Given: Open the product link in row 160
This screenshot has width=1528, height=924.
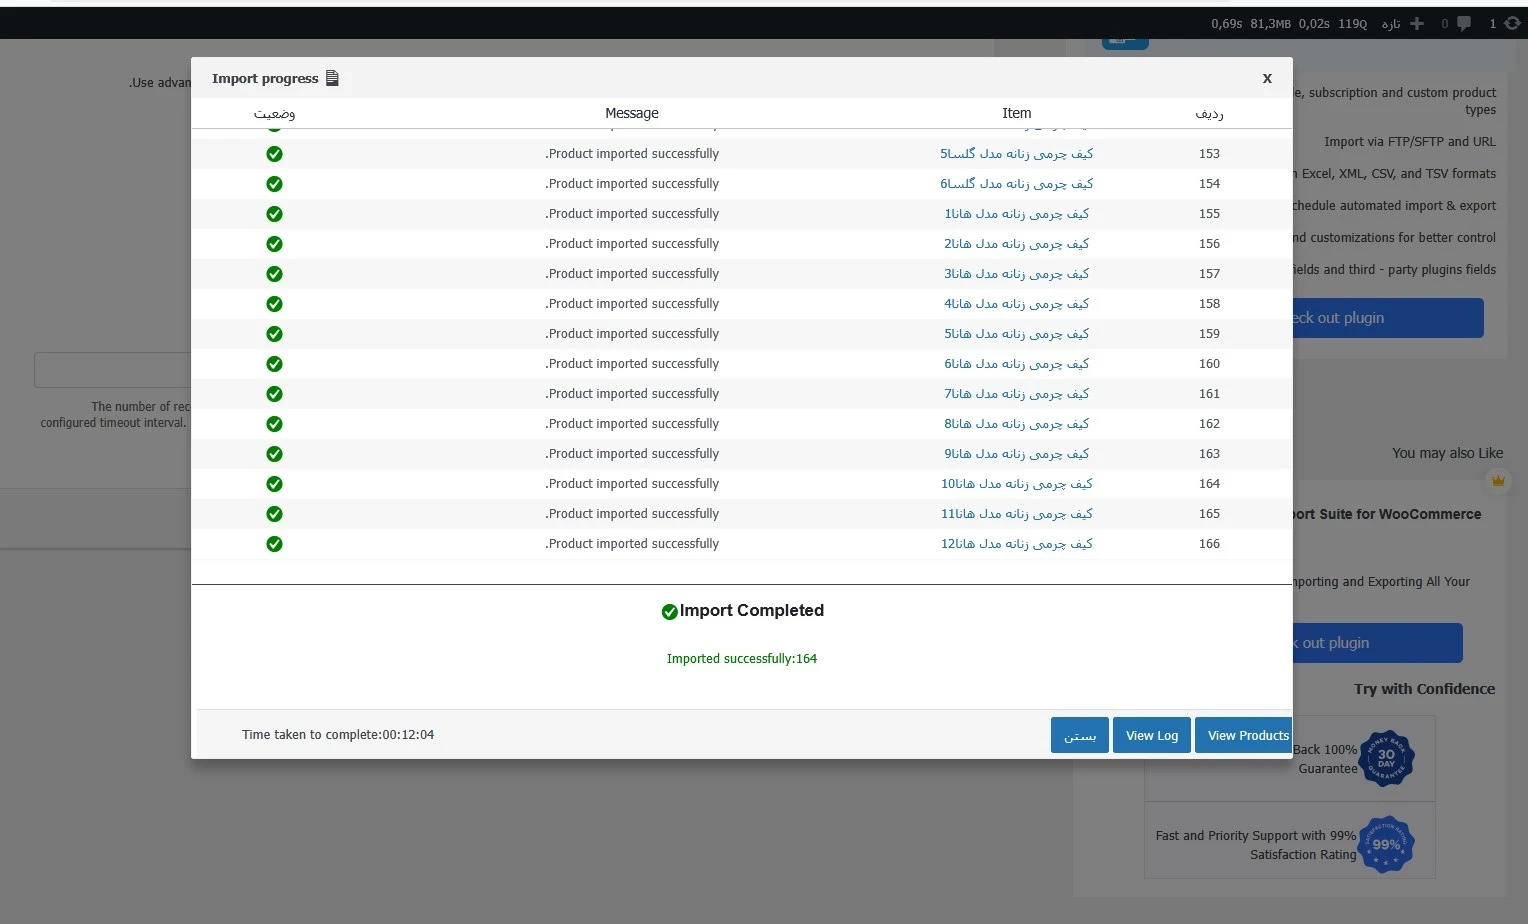Looking at the screenshot, I should 1016,364.
